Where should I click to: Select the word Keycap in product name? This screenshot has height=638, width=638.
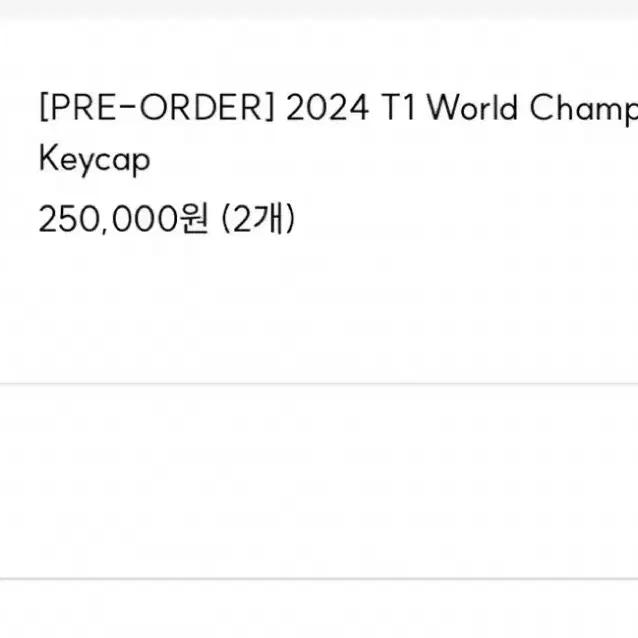coord(94,160)
